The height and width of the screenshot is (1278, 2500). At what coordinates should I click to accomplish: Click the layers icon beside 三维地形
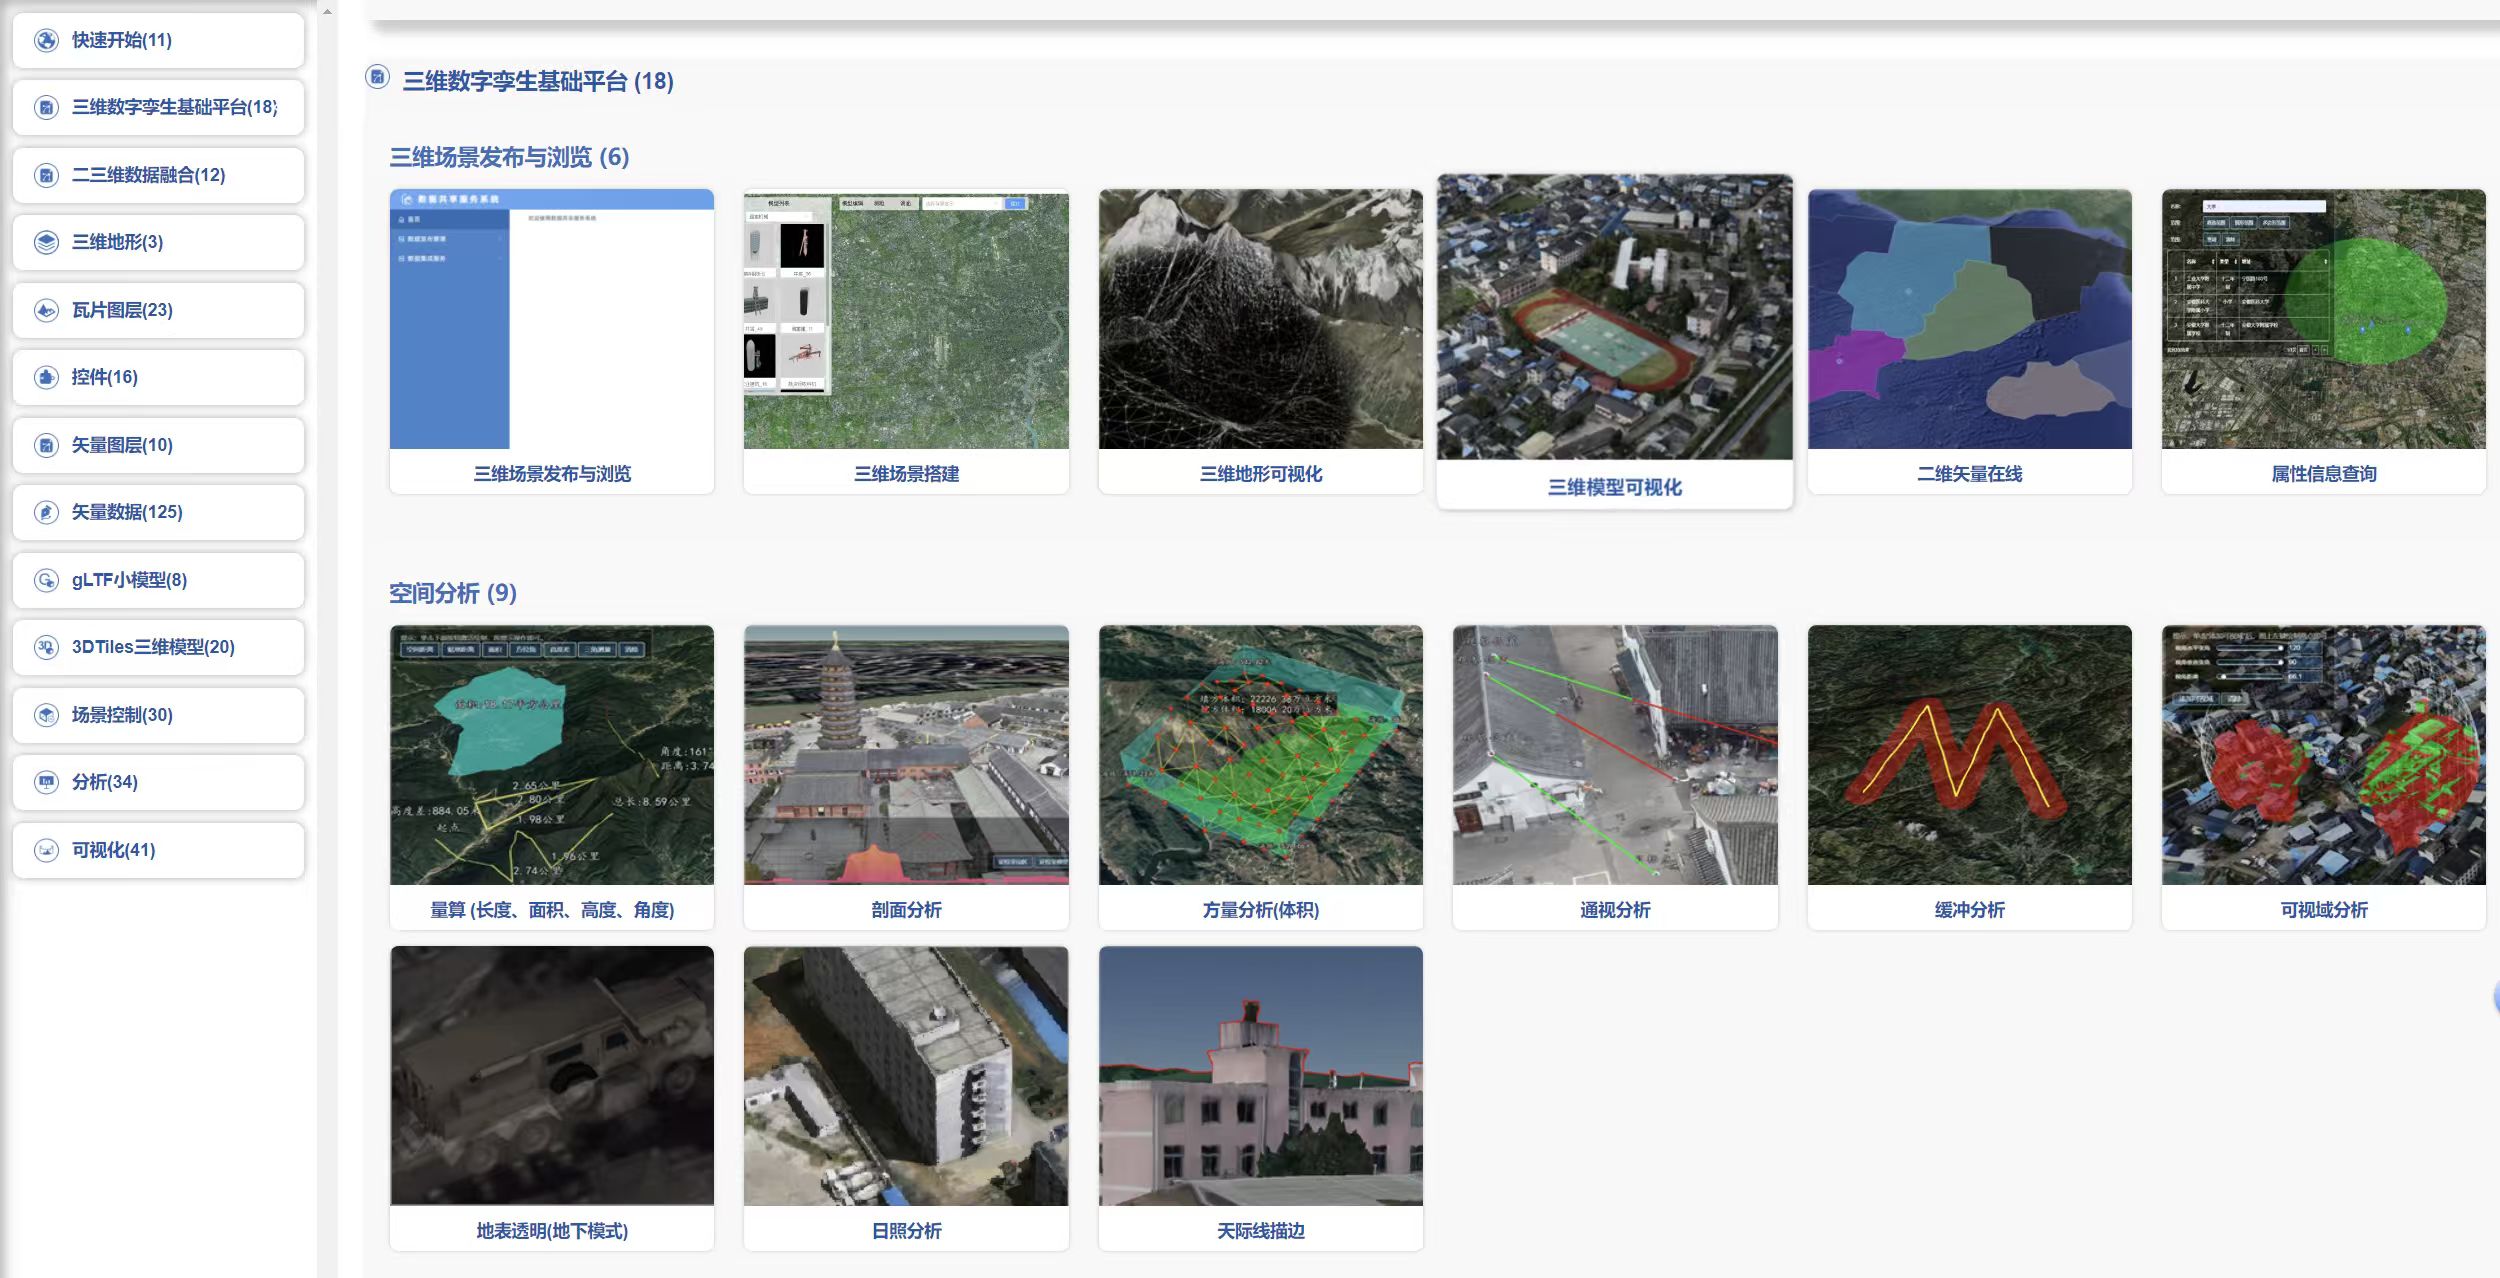(46, 242)
